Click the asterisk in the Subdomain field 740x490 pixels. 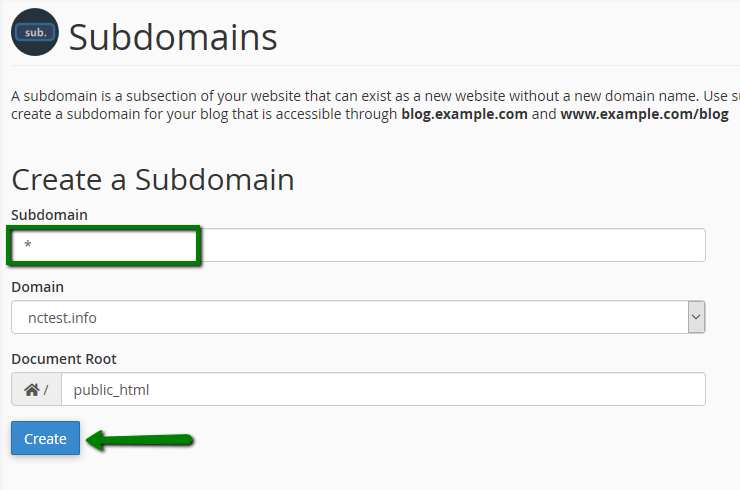(x=29, y=246)
